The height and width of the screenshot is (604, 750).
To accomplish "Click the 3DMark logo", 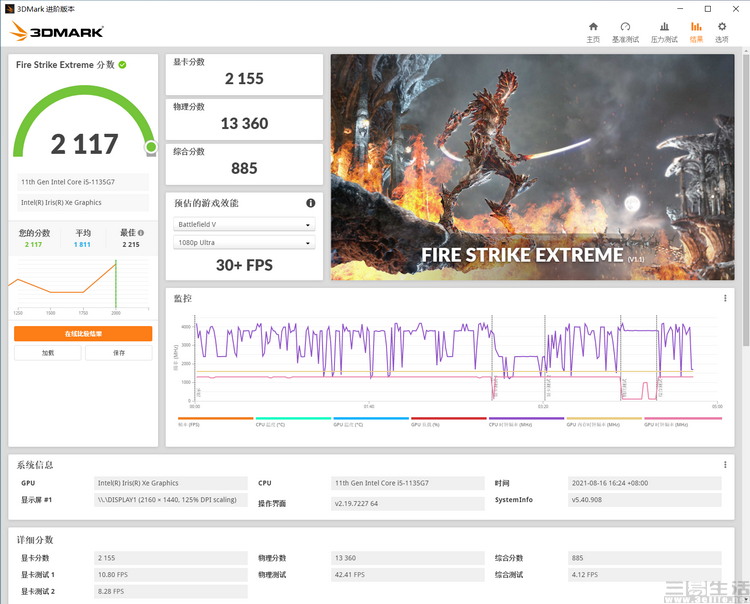I will 57,32.
